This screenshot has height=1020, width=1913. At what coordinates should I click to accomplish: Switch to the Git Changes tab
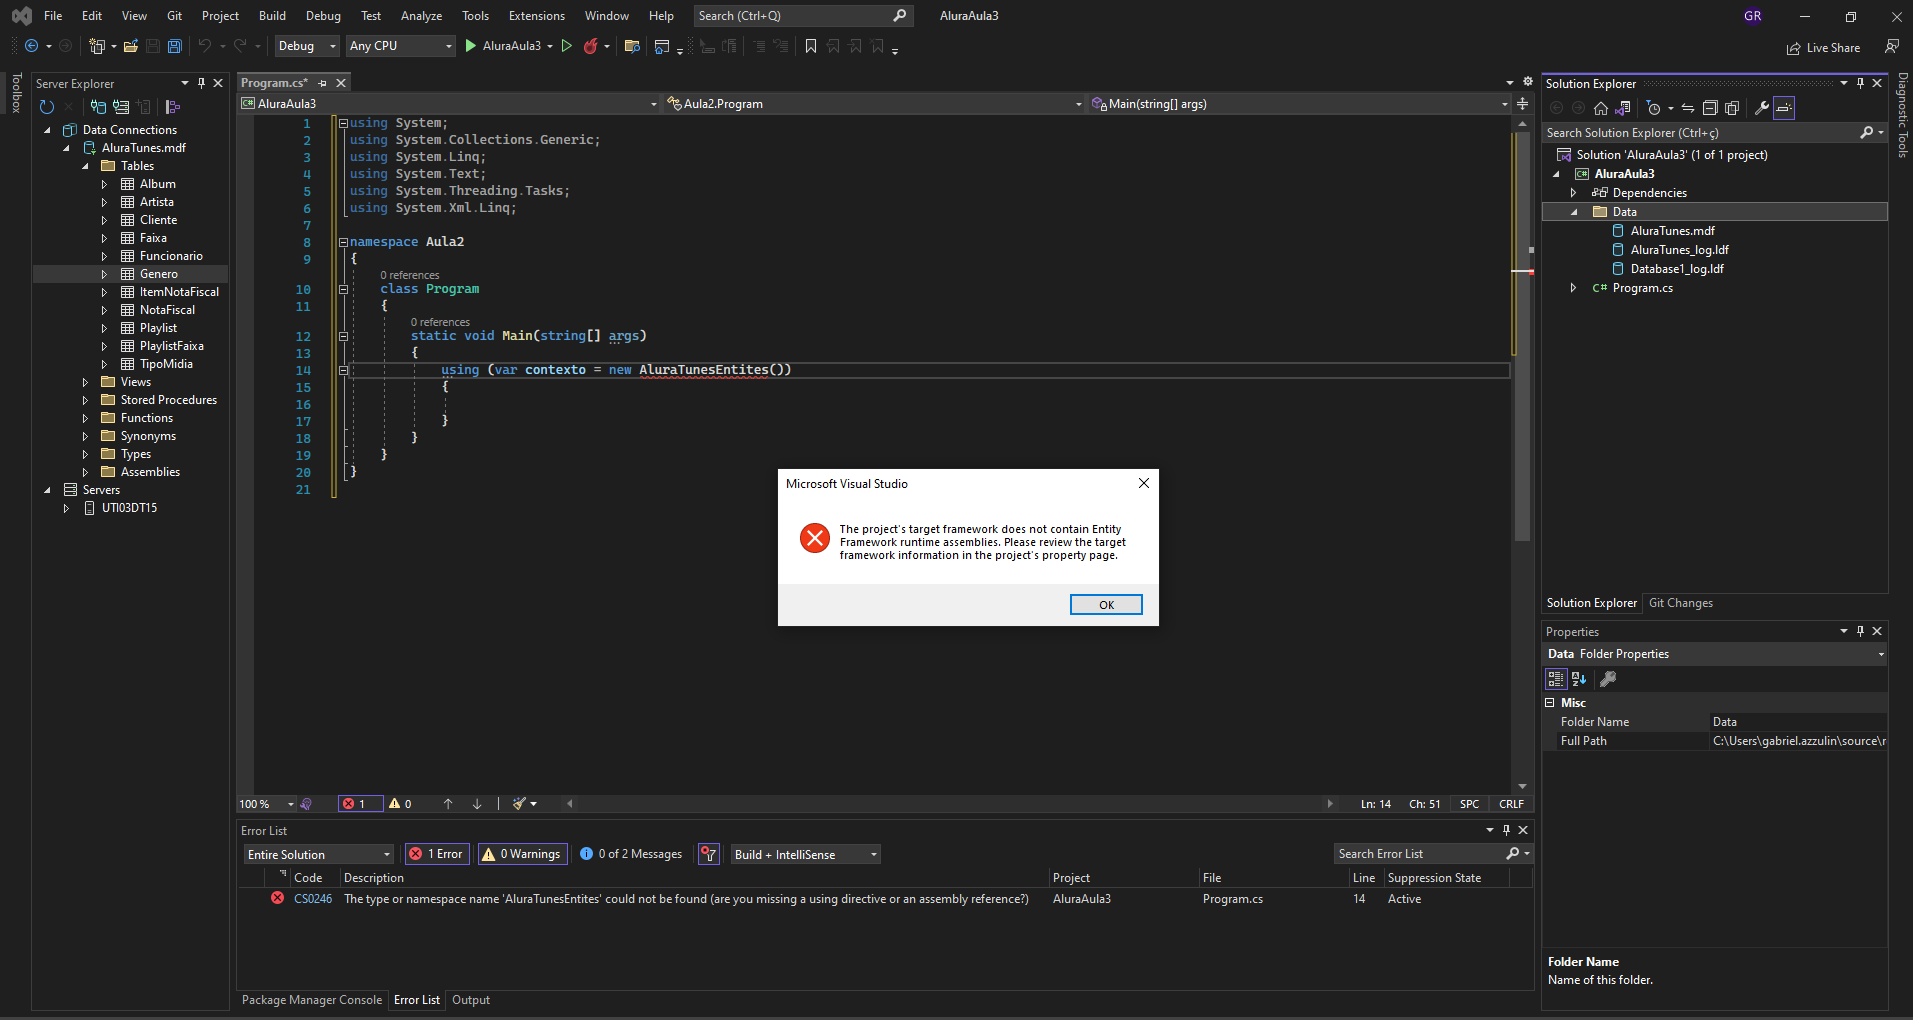click(1681, 603)
